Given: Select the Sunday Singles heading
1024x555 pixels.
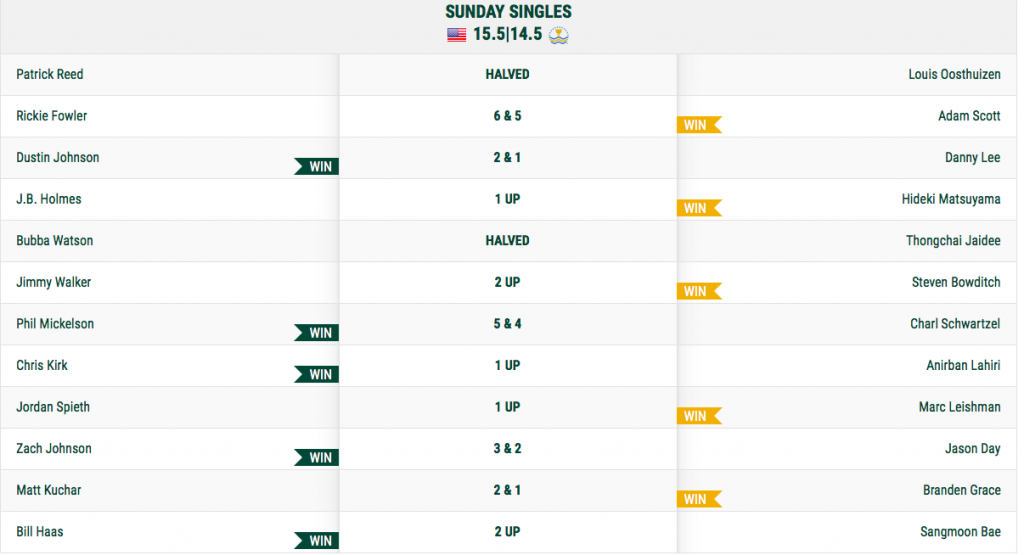Looking at the screenshot, I should [508, 12].
